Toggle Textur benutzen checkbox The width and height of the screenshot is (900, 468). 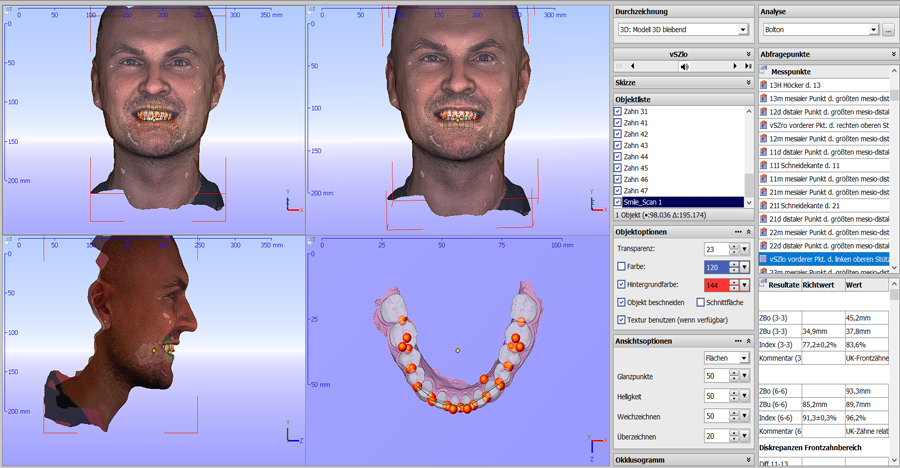point(621,320)
